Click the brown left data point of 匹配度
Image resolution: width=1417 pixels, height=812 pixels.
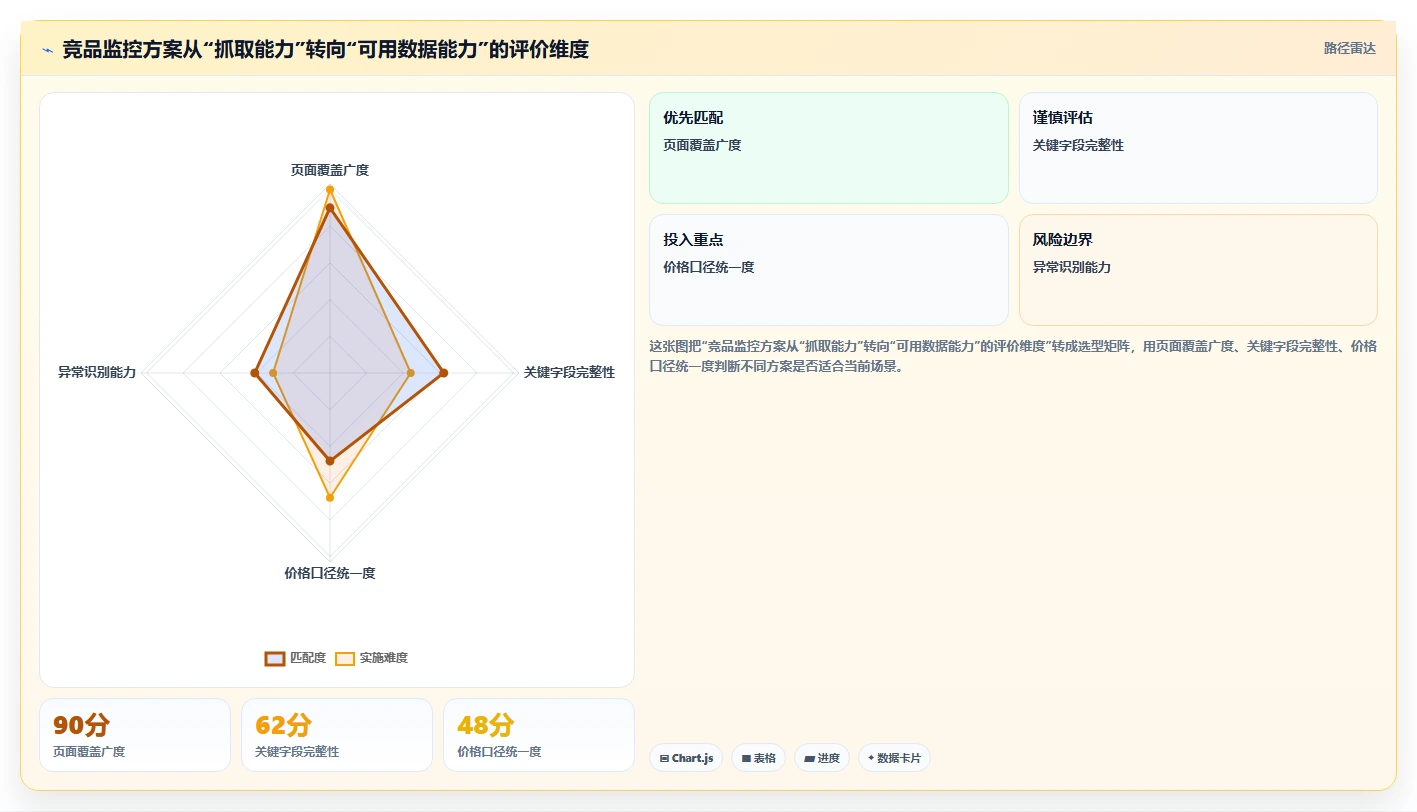coord(254,373)
